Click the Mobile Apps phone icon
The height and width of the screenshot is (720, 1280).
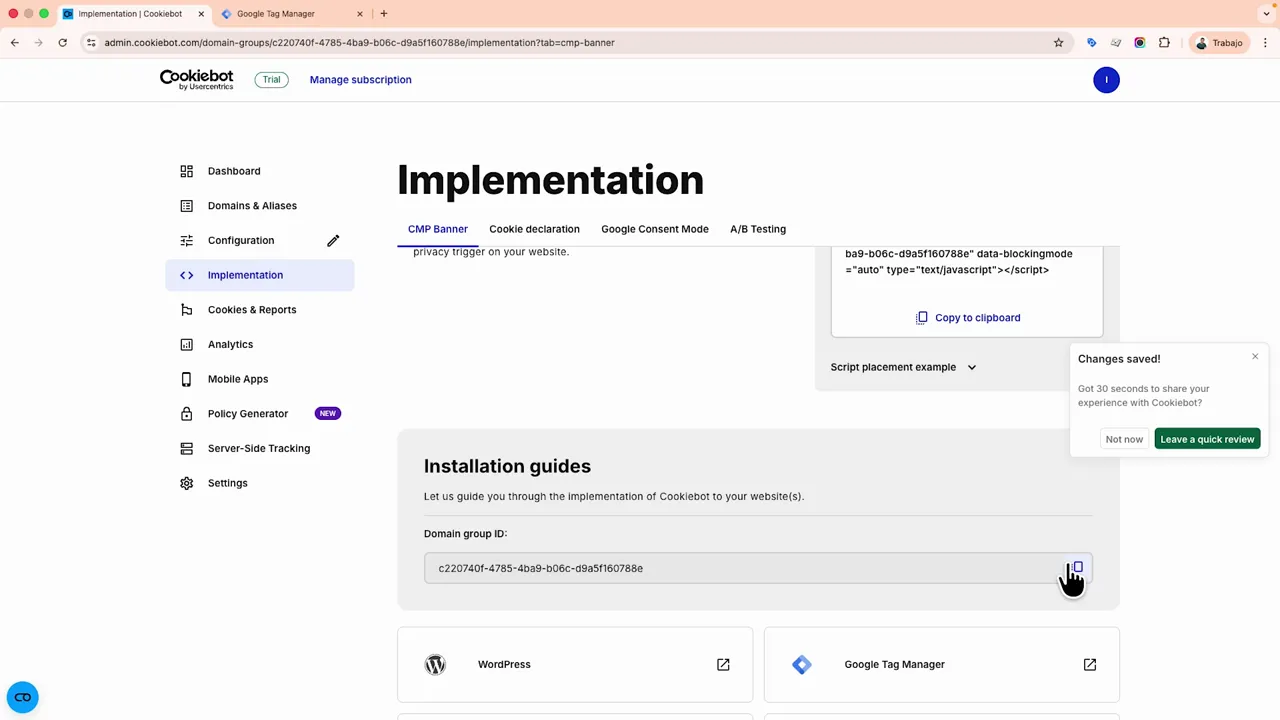coord(186,379)
